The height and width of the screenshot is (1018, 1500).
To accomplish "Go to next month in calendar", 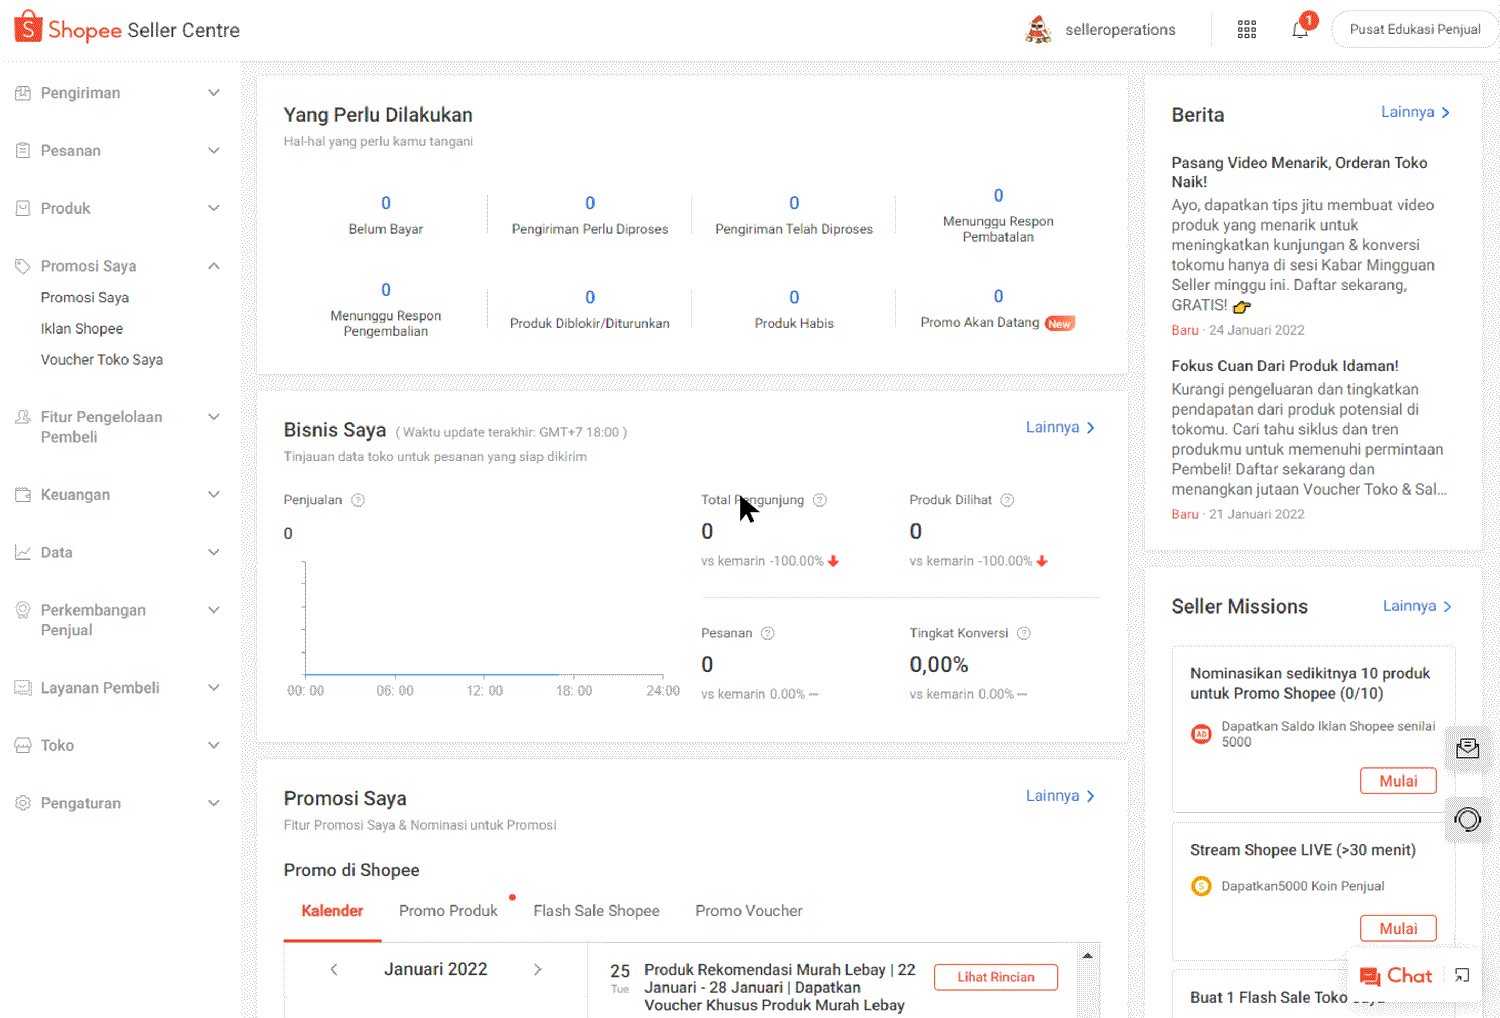I will click(x=538, y=969).
